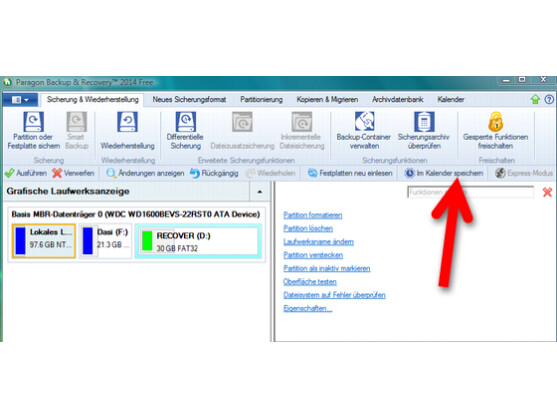The width and height of the screenshot is (557, 418).
Task: Click Partition löschen link
Action: (x=308, y=228)
